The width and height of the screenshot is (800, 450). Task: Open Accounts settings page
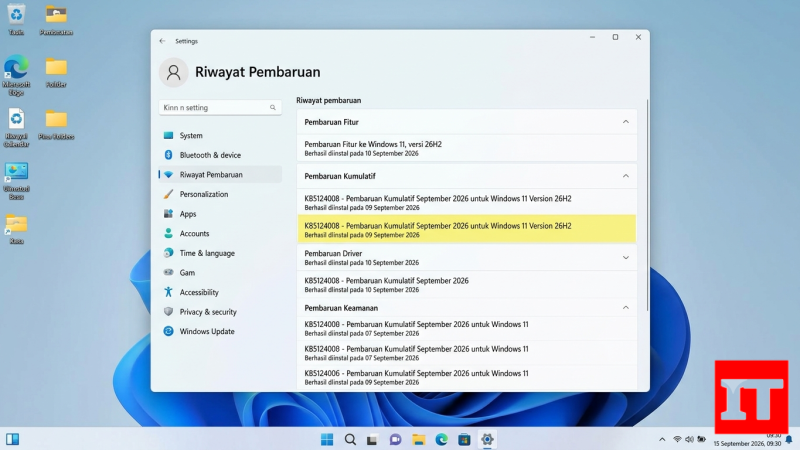point(220,233)
